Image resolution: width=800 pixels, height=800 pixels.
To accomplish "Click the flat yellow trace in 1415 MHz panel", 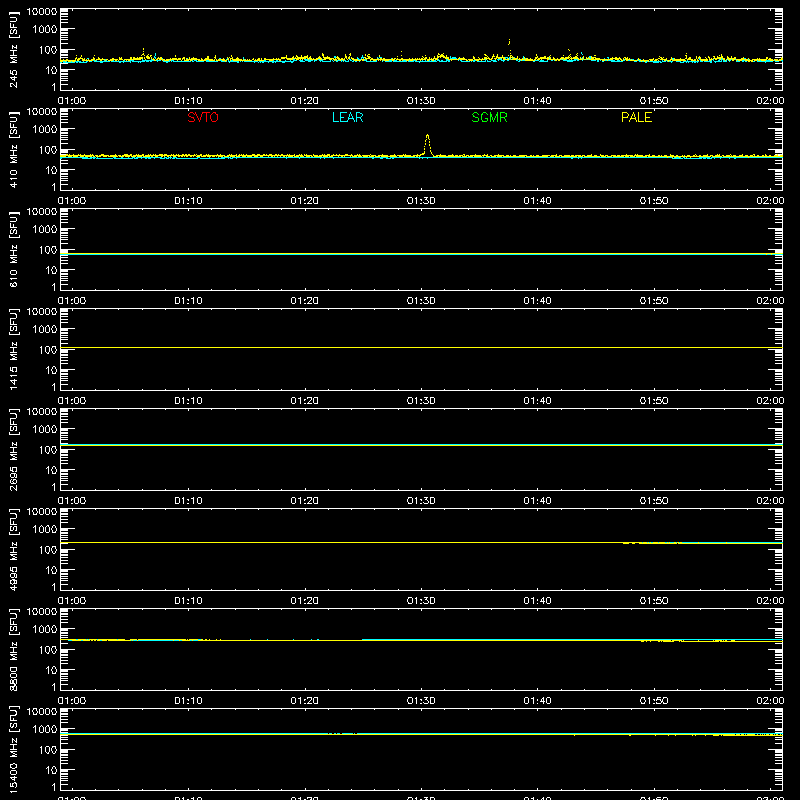I will click(x=421, y=347).
